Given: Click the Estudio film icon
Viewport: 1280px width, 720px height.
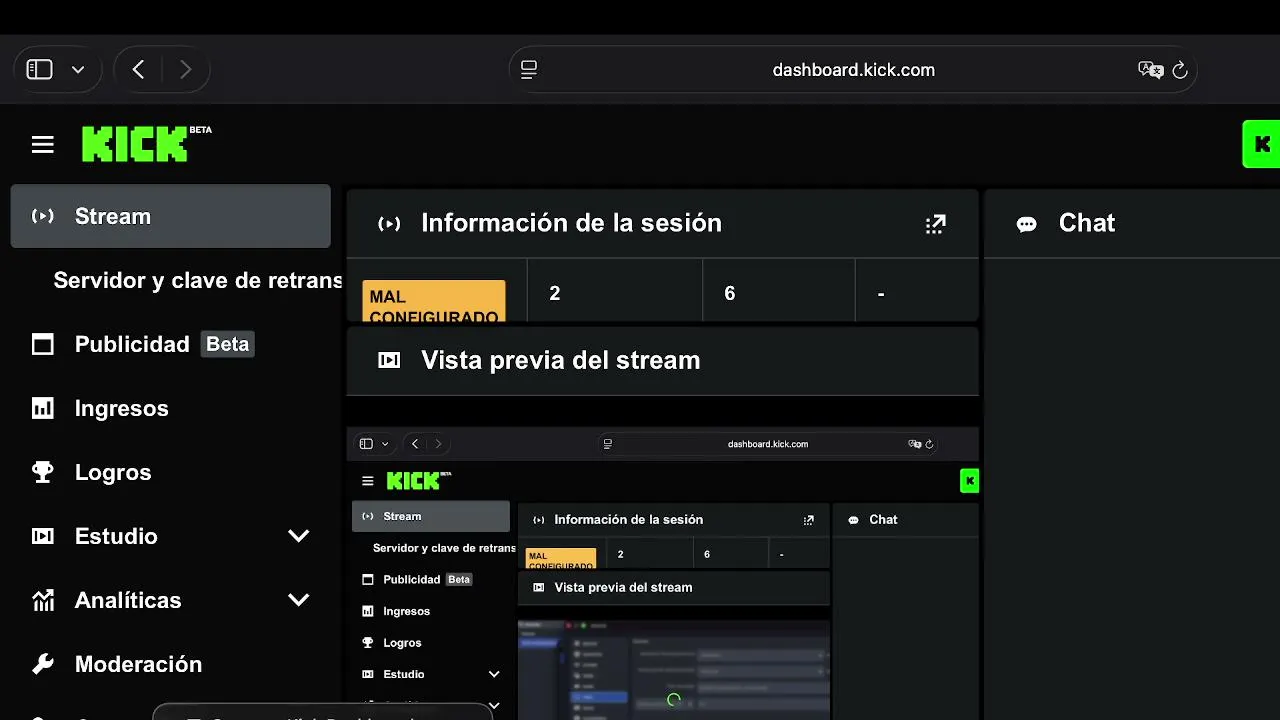Looking at the screenshot, I should [43, 536].
